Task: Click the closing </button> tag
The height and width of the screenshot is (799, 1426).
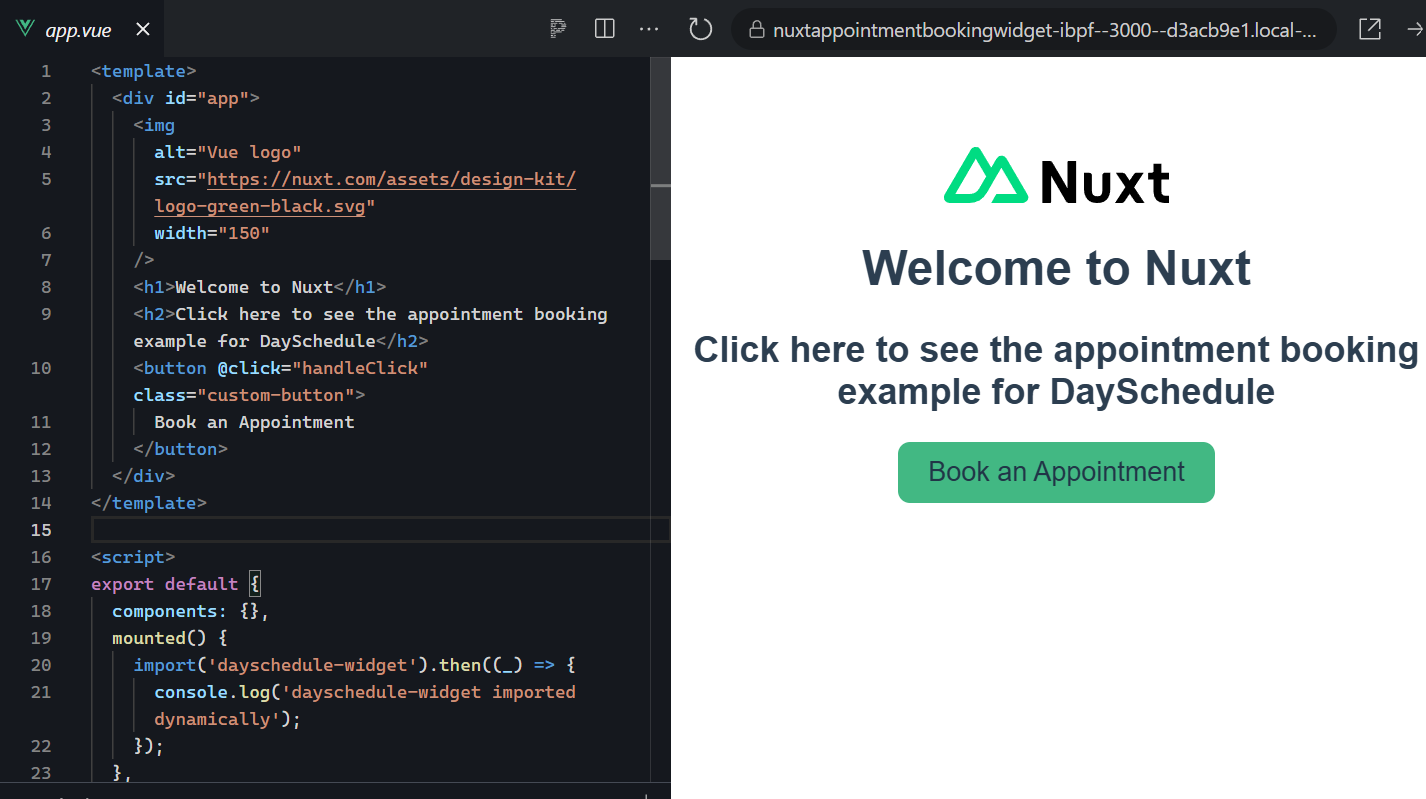Action: coord(181,449)
